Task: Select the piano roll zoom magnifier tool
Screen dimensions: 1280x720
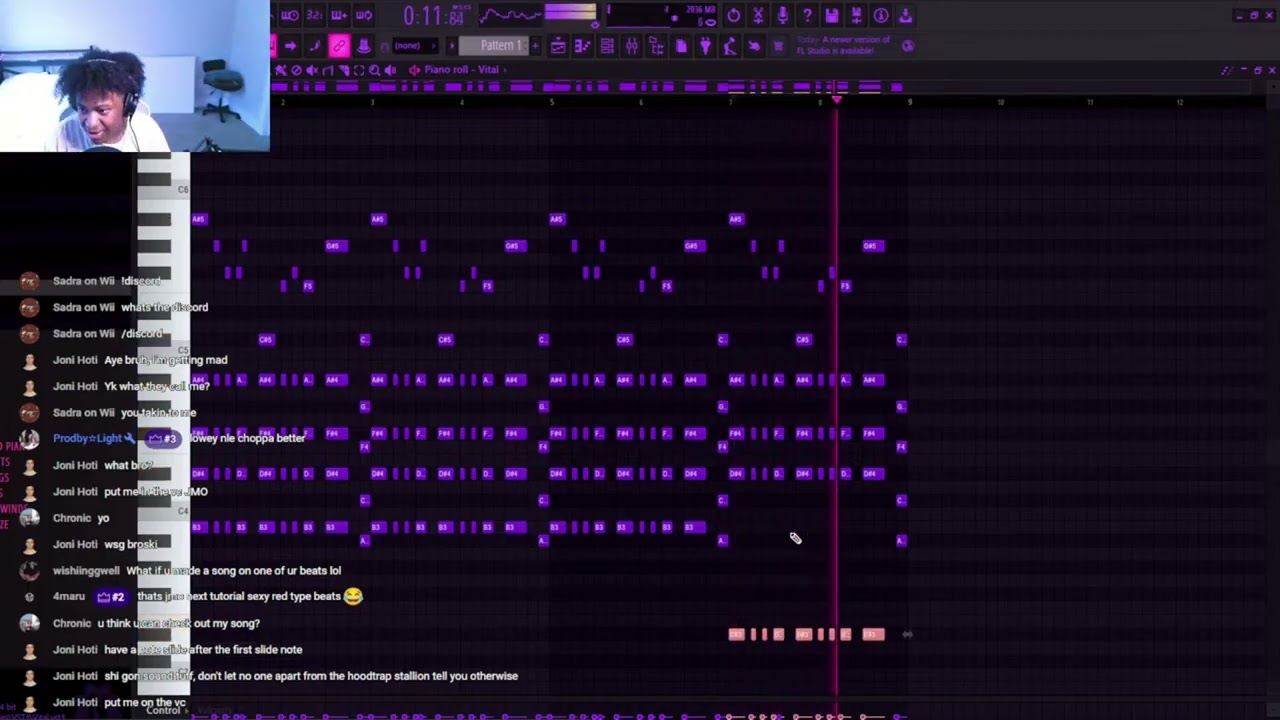Action: 374,70
